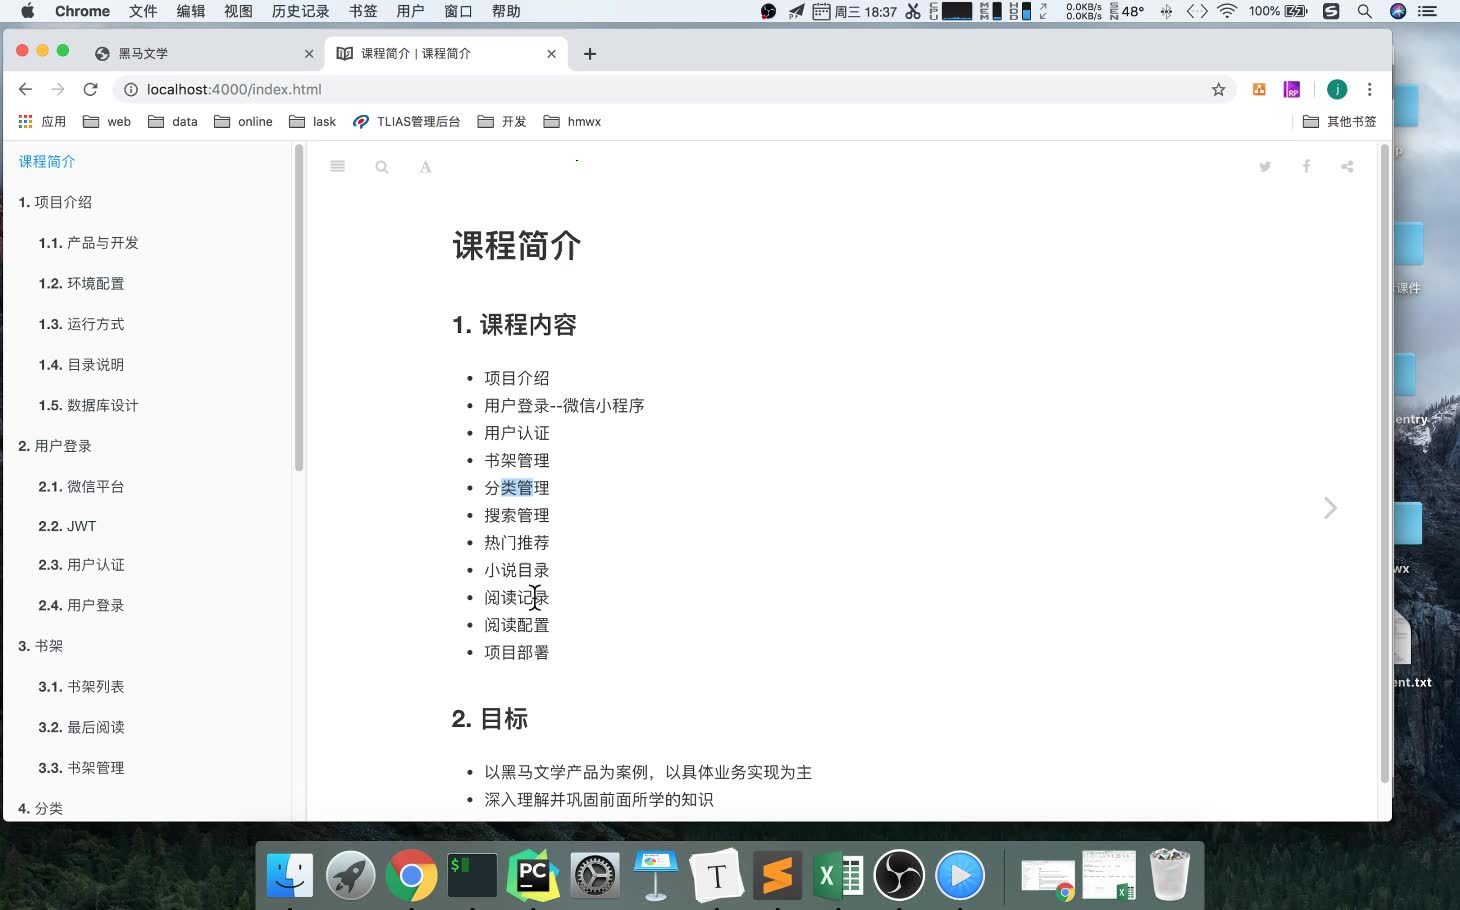Open PyCharm from the Dock
The height and width of the screenshot is (910, 1460).
[533, 876]
